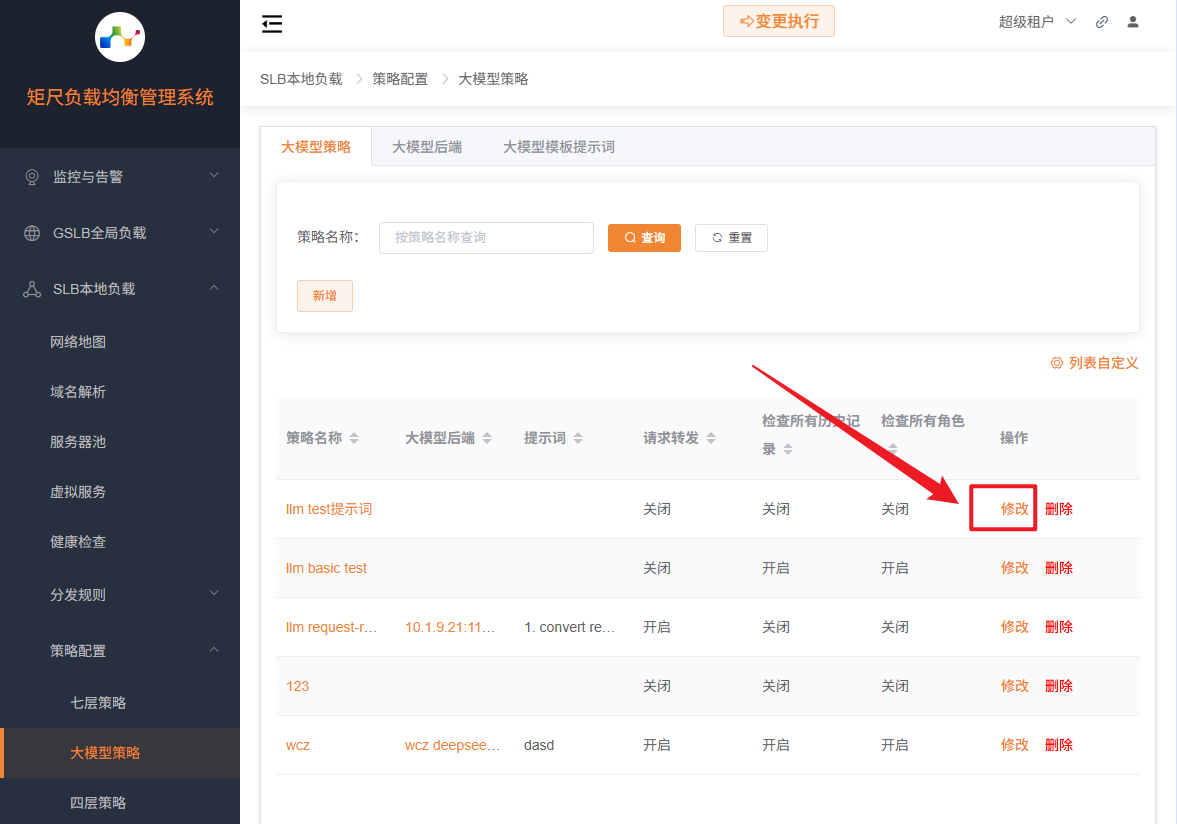The width and height of the screenshot is (1177, 824).
Task: Click the 策略名称 search input field
Action: coord(486,237)
